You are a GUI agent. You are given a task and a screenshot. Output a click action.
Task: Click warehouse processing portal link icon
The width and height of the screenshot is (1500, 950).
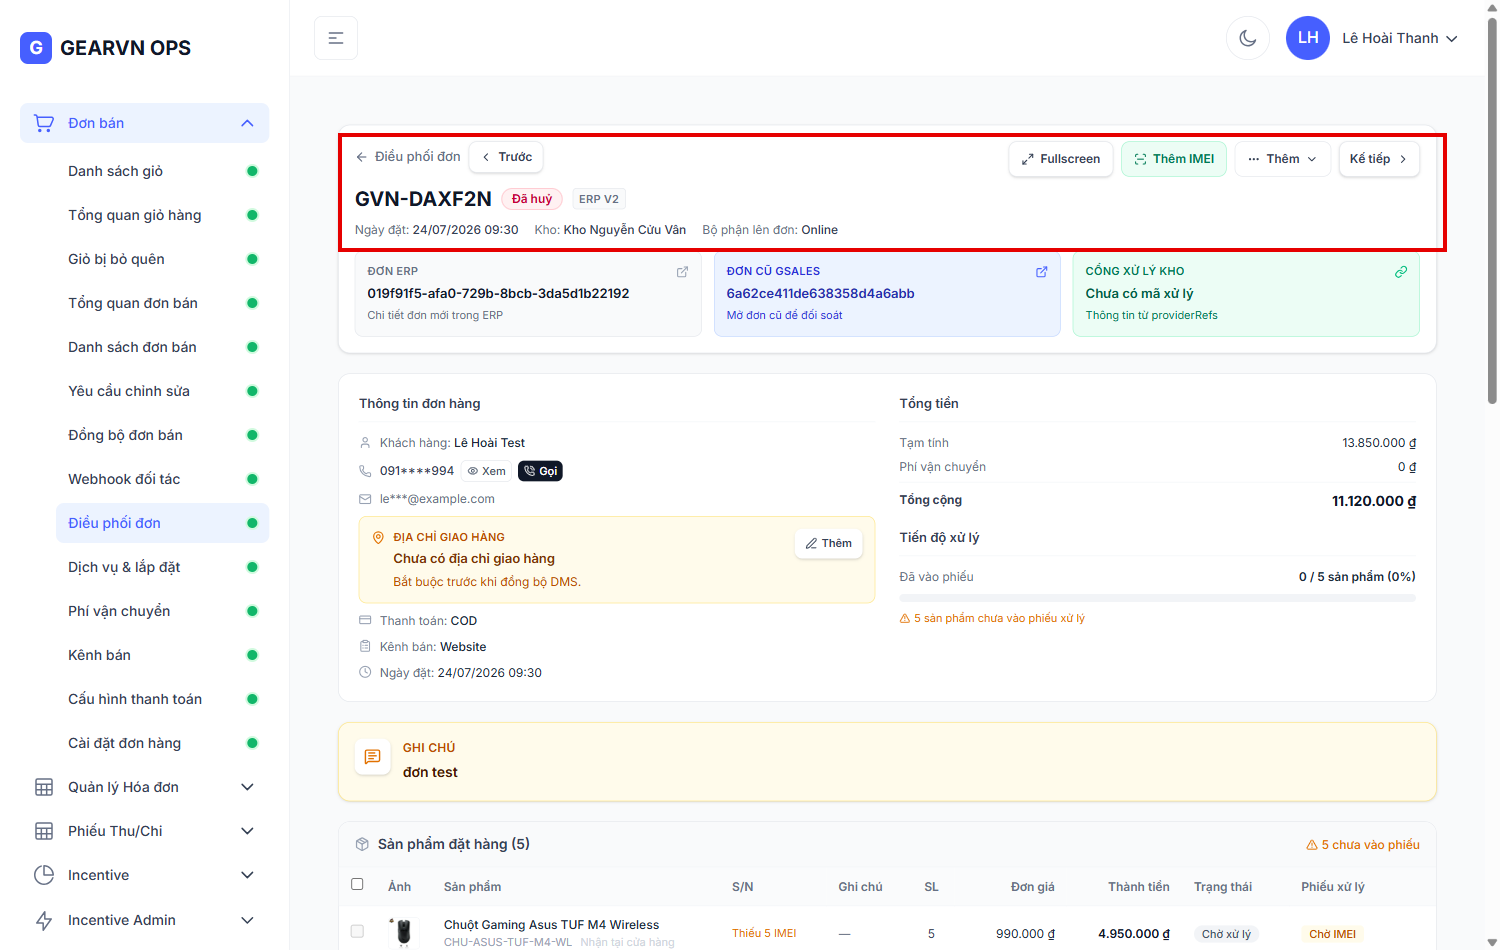tap(1401, 272)
